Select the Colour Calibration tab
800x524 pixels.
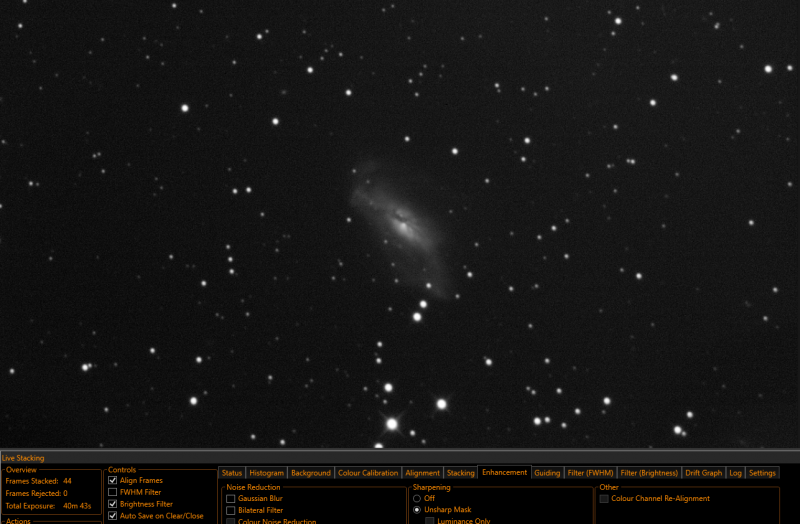(368, 473)
